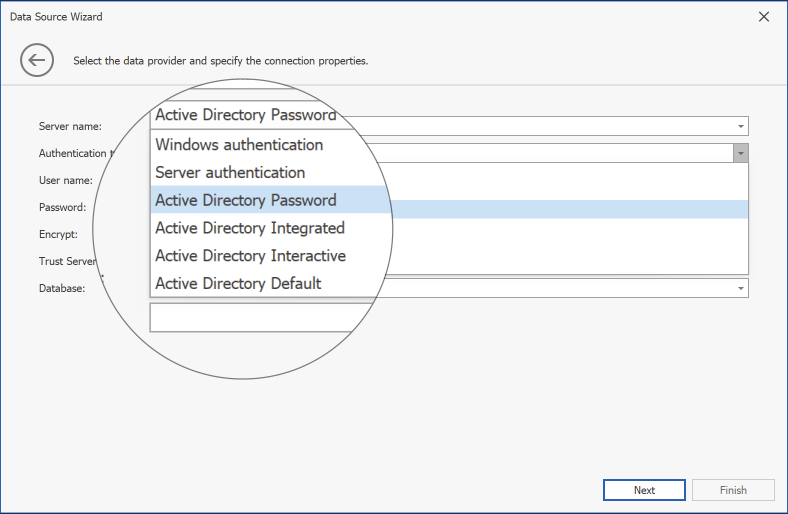Close the Data Source Wizard dialog

coord(764,17)
